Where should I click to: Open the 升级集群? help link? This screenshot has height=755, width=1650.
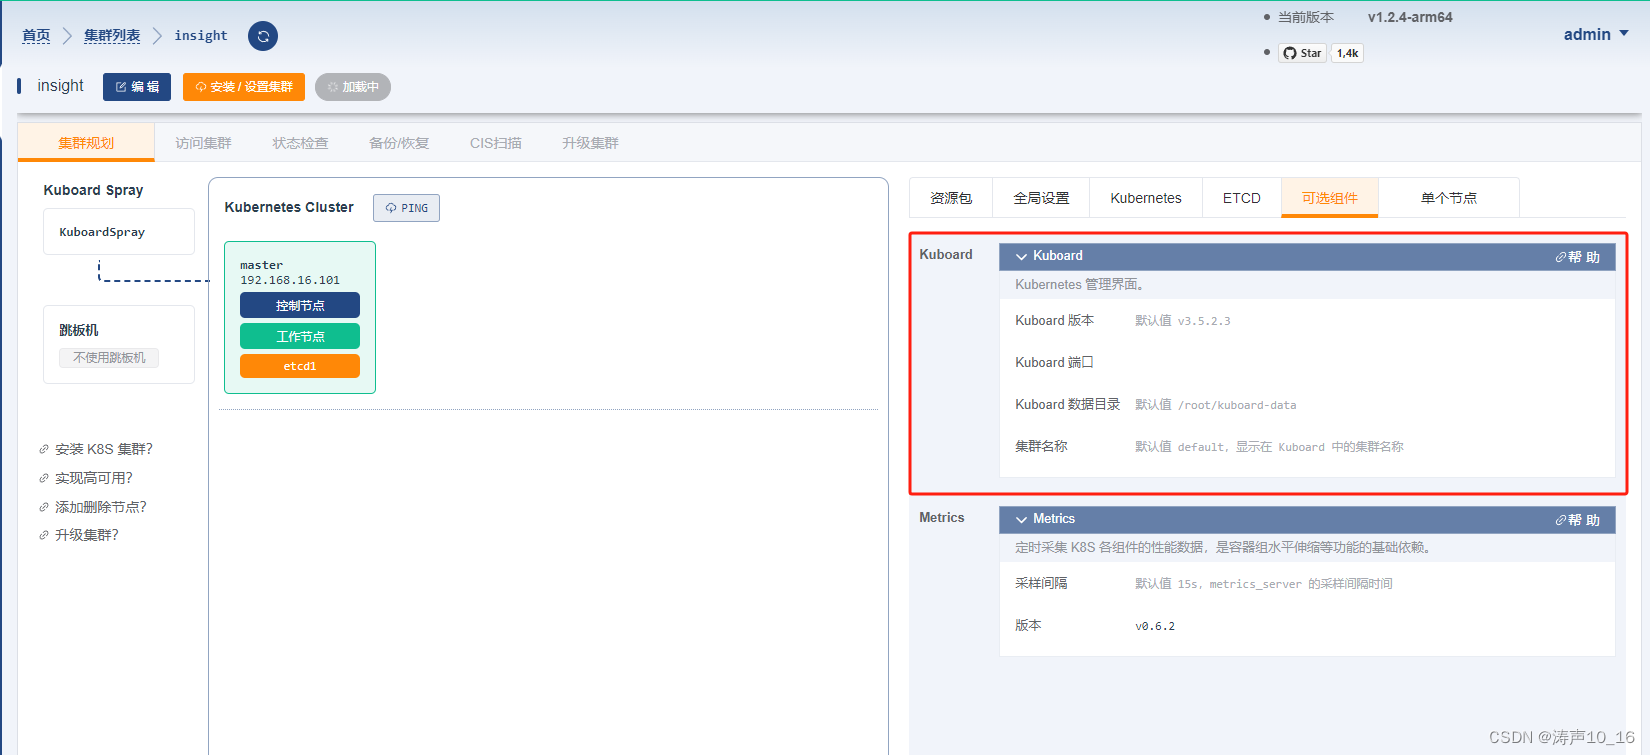pyautogui.click(x=86, y=535)
